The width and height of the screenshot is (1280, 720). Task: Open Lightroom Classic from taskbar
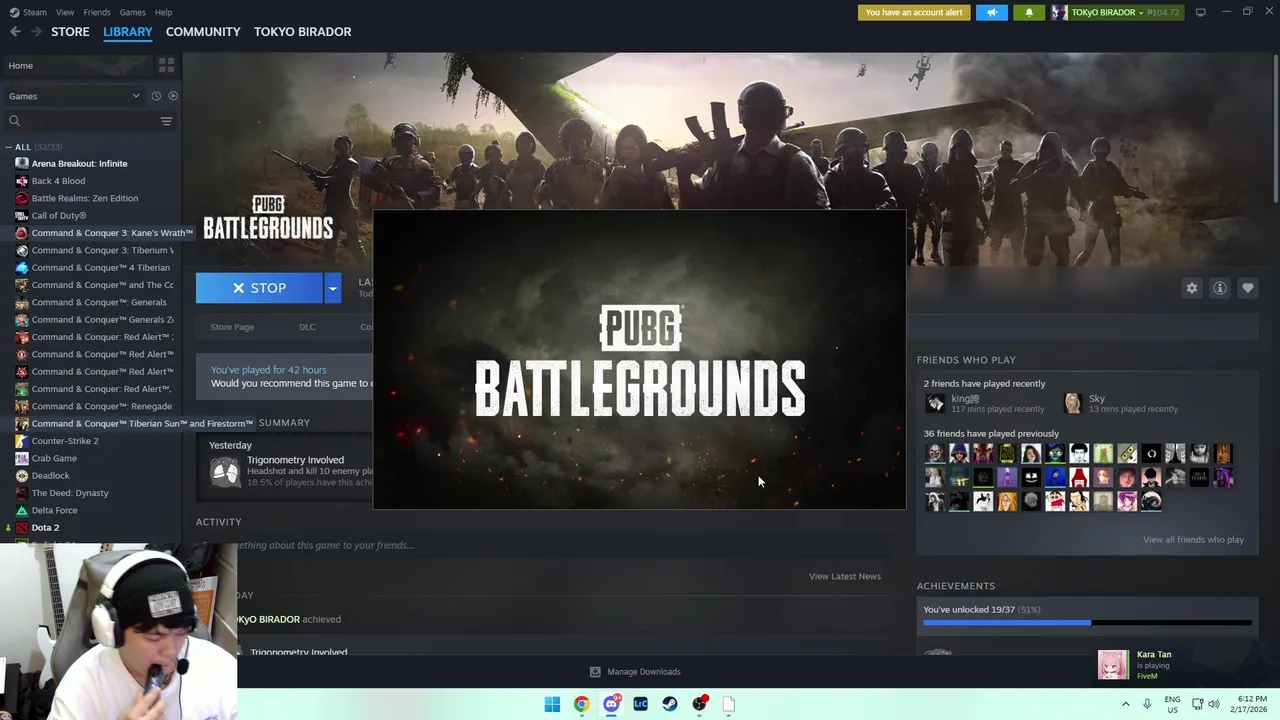(x=640, y=704)
